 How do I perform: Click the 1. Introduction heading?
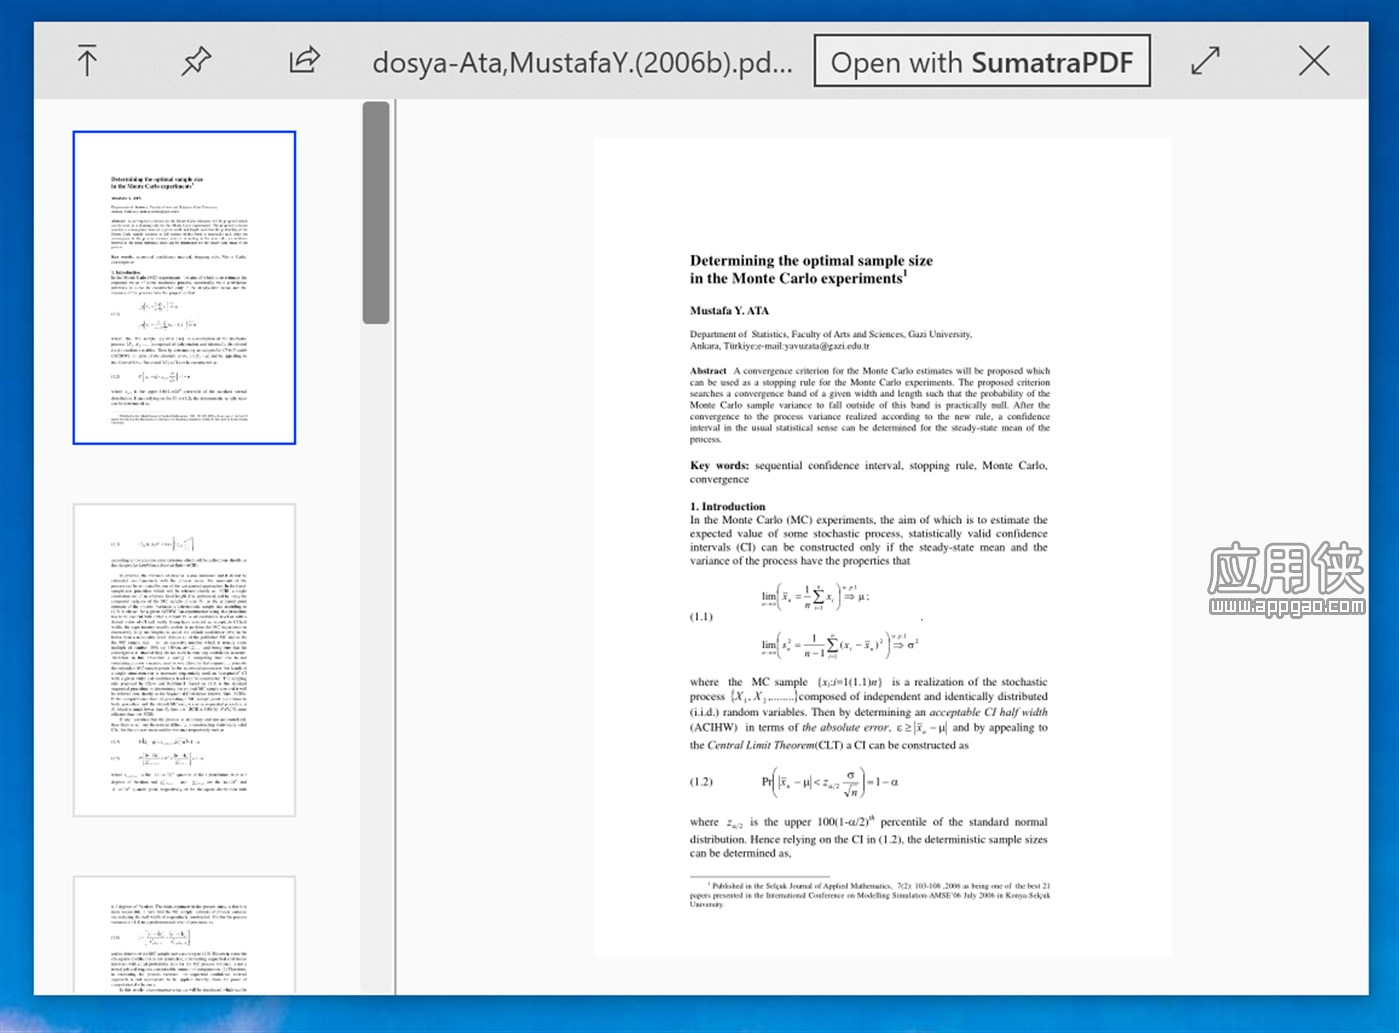(727, 507)
